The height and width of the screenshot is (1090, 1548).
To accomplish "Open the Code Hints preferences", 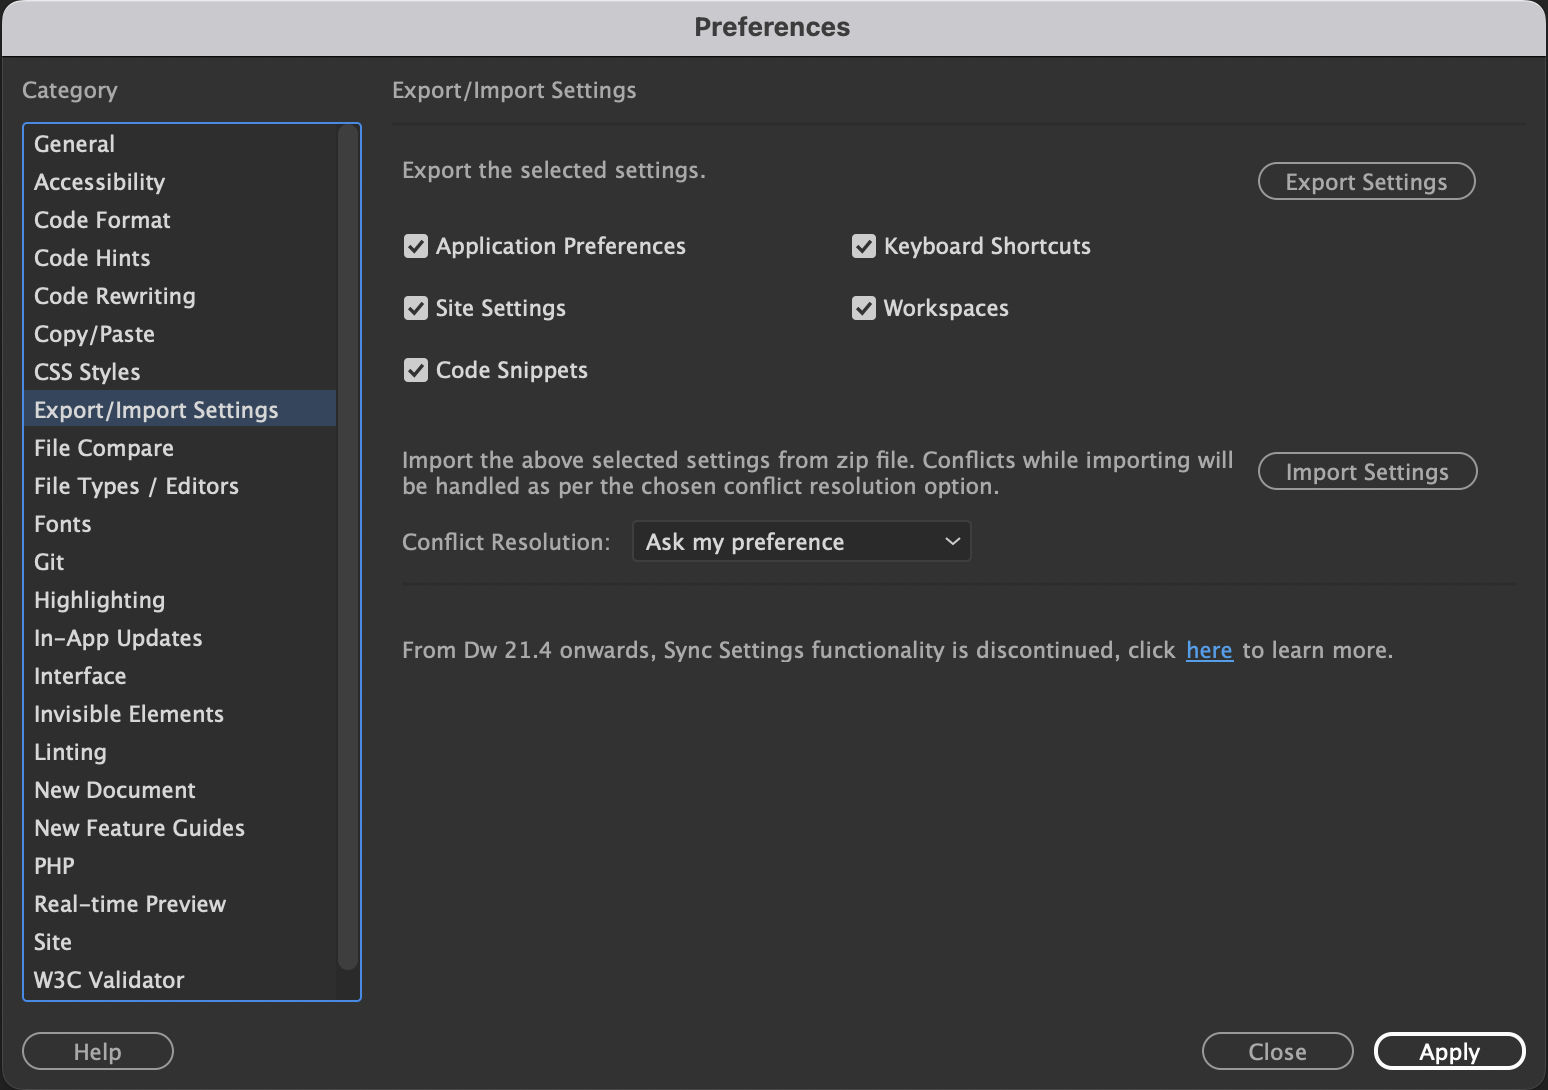I will (x=92, y=257).
